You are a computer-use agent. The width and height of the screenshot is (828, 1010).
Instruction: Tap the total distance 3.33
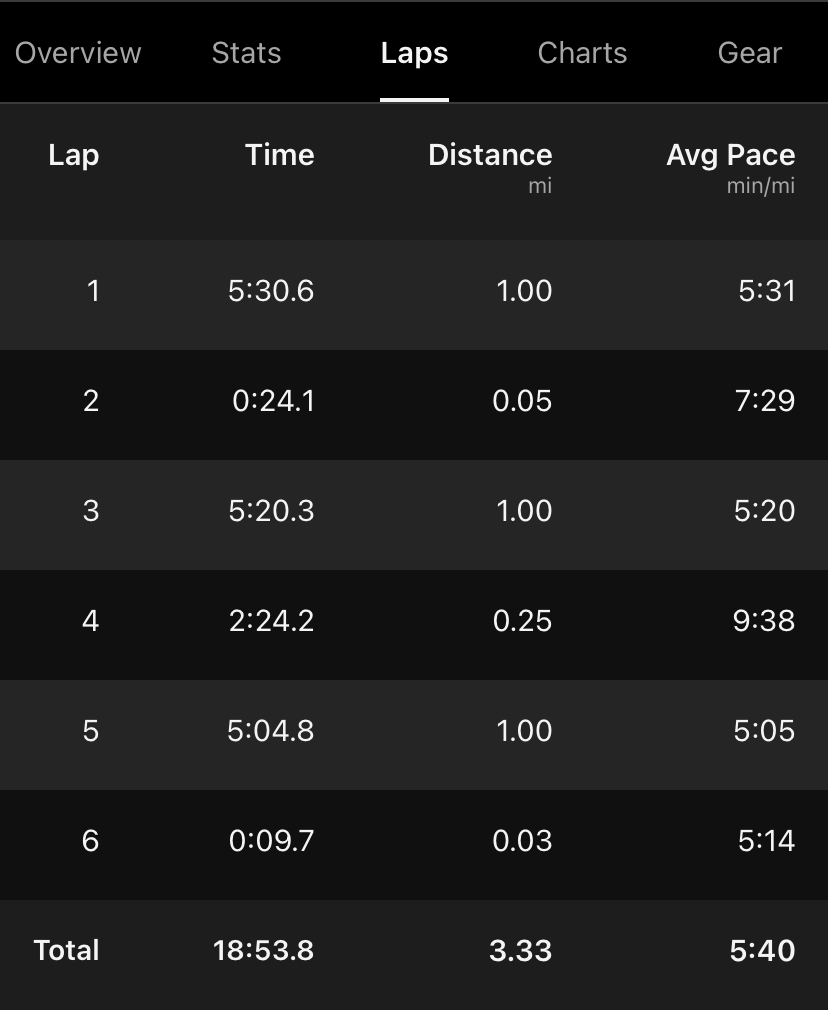[521, 951]
